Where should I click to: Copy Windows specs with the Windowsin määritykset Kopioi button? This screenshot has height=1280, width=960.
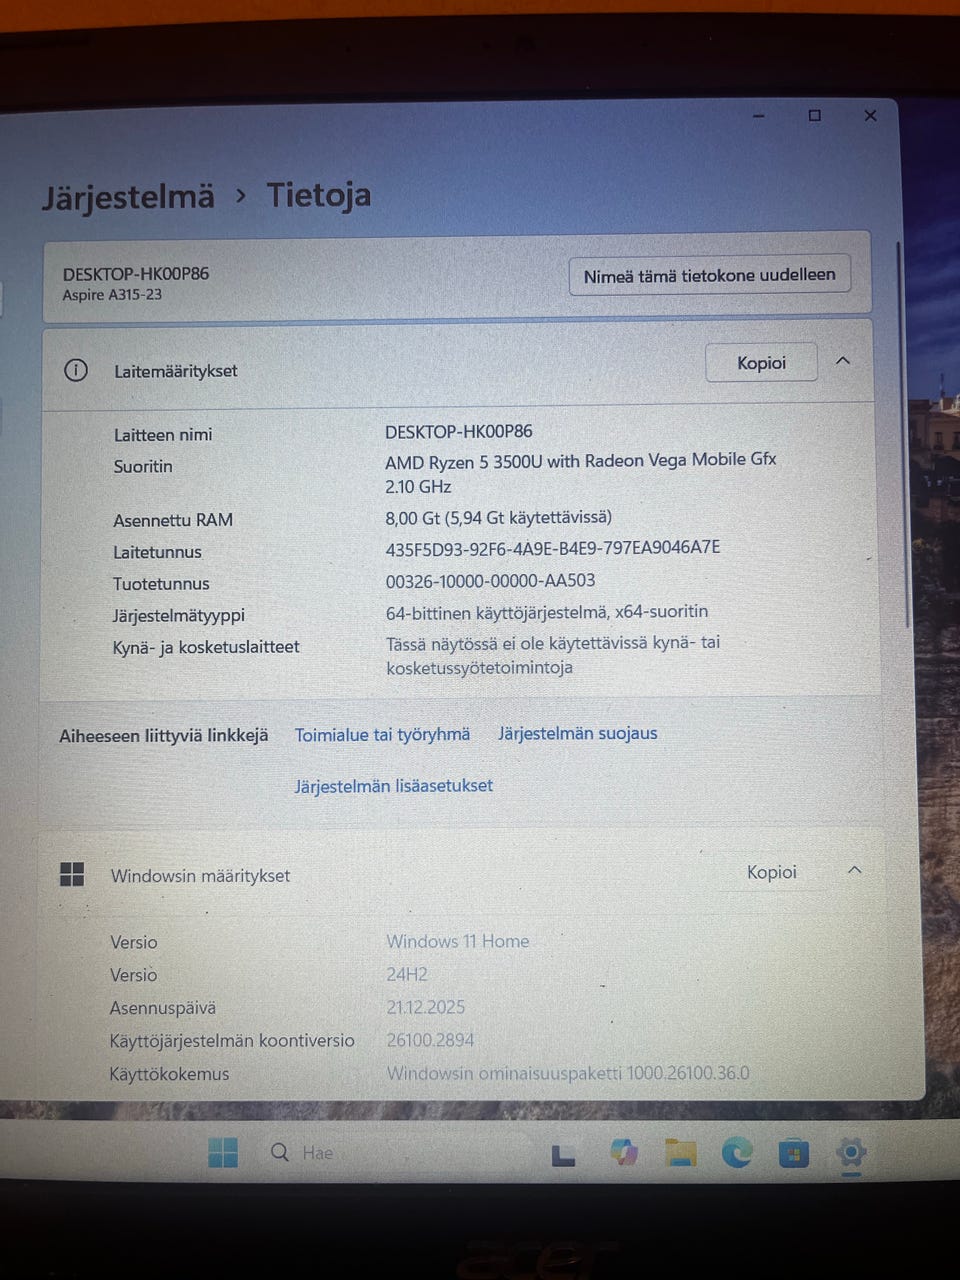pos(771,872)
